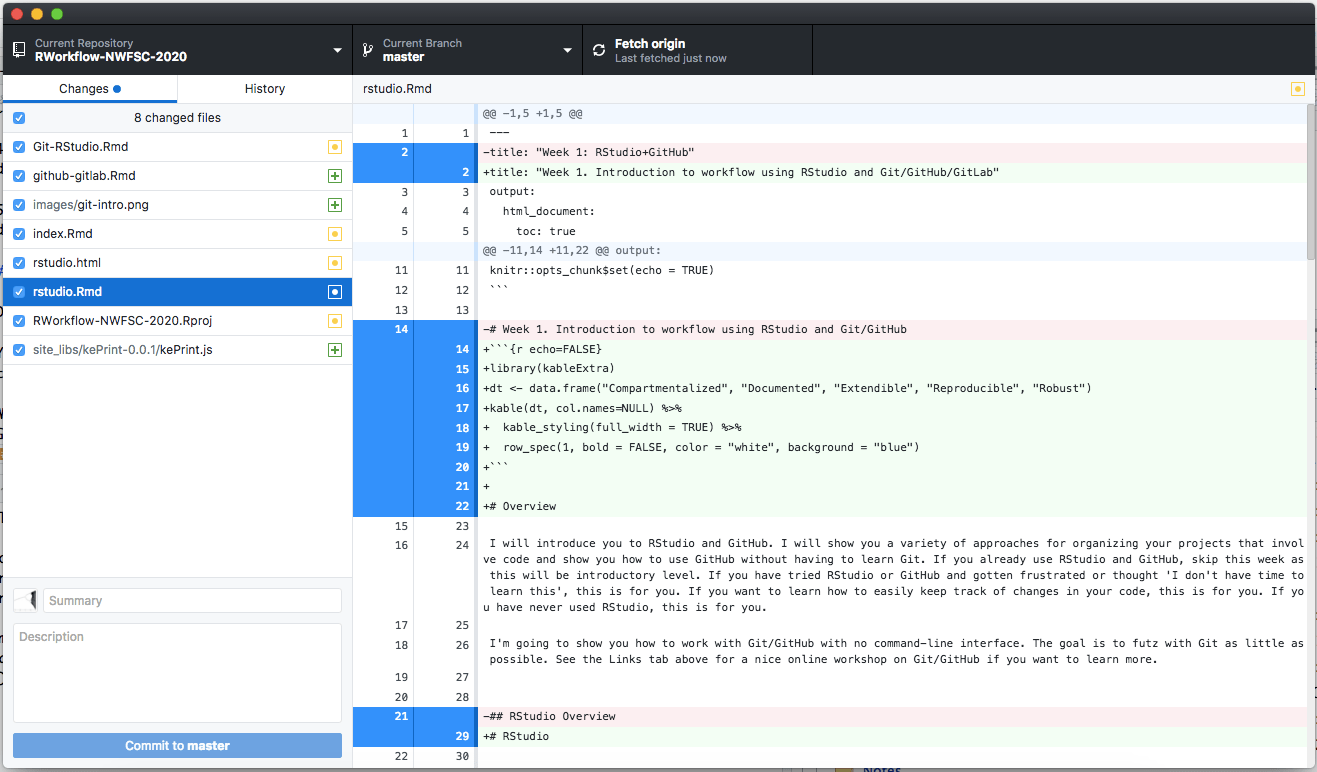Select the site_libs kePrint.js file row
The width and height of the screenshot is (1317, 772).
[x=177, y=350]
